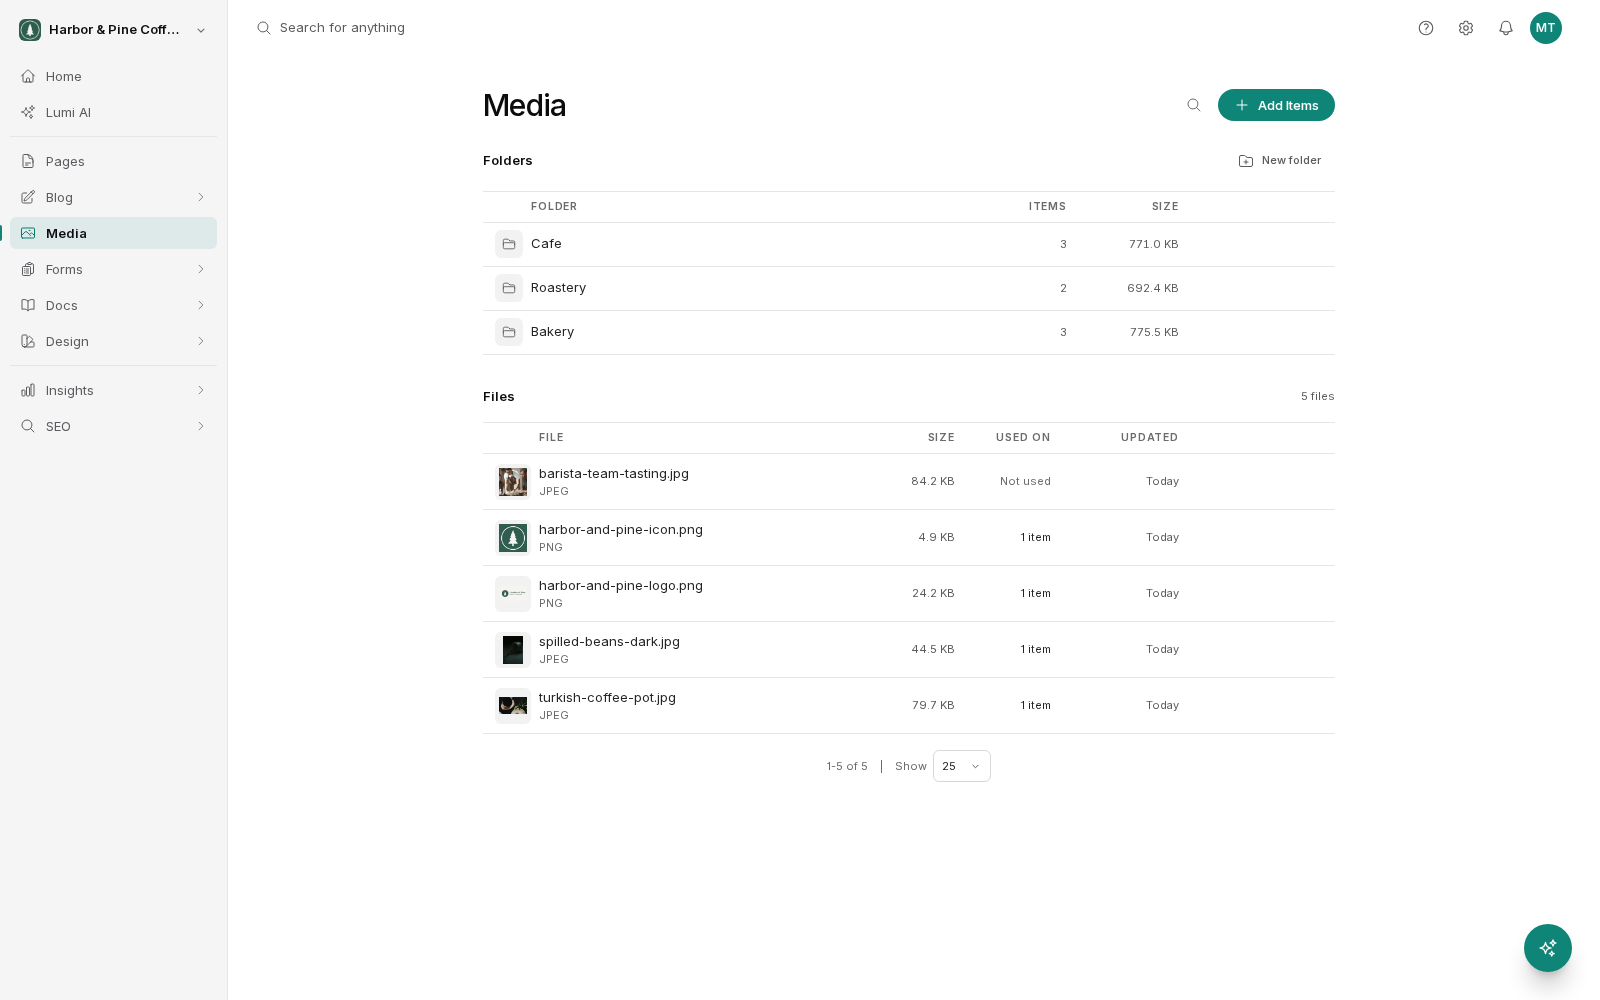The height and width of the screenshot is (1000, 1600).
Task: Open the '1 item' link for harbor-and-pine-icon.png
Action: 1035,537
